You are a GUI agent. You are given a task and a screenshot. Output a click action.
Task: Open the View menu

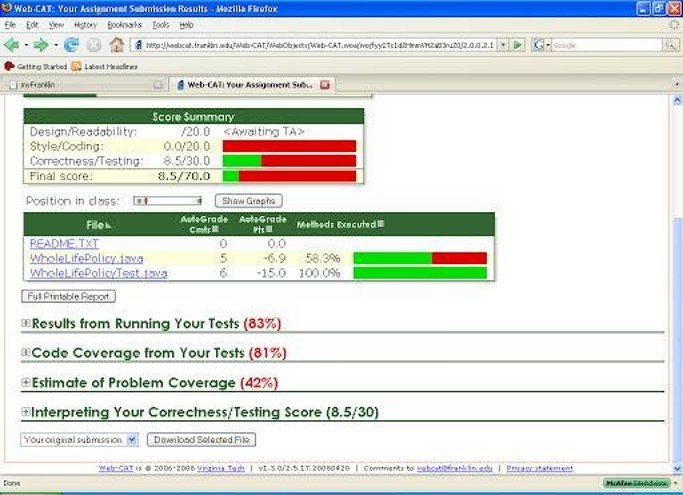[x=56, y=25]
